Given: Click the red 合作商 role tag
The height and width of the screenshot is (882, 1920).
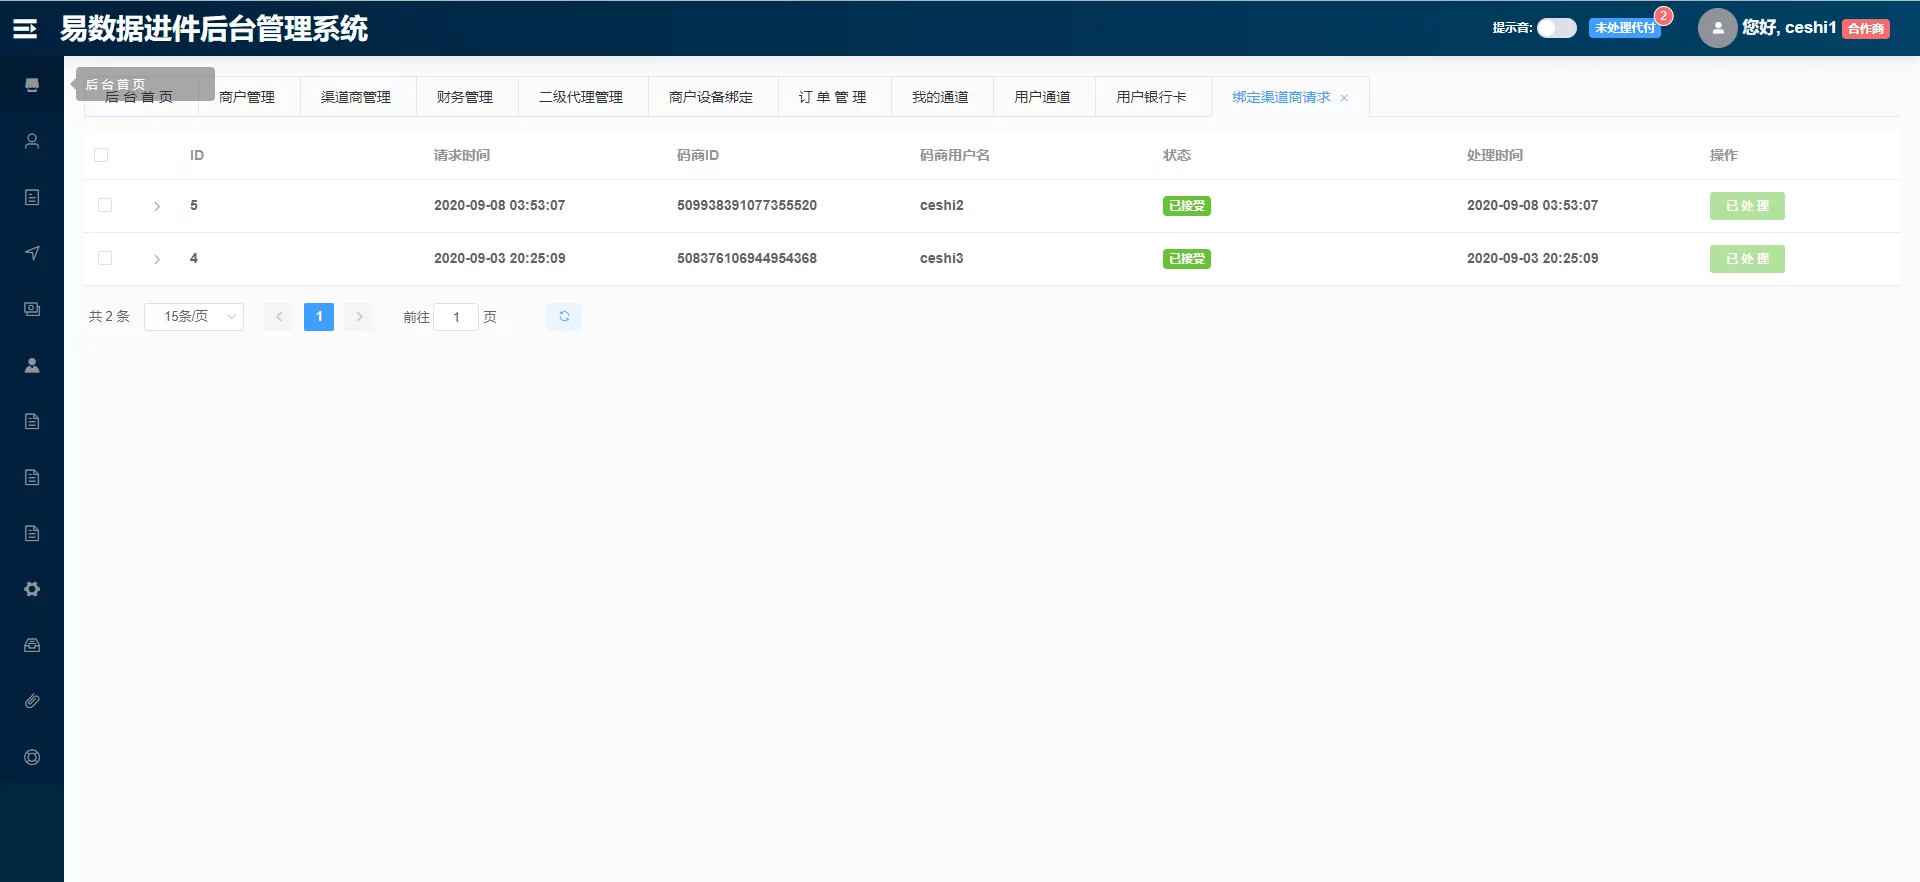Looking at the screenshot, I should (x=1866, y=29).
